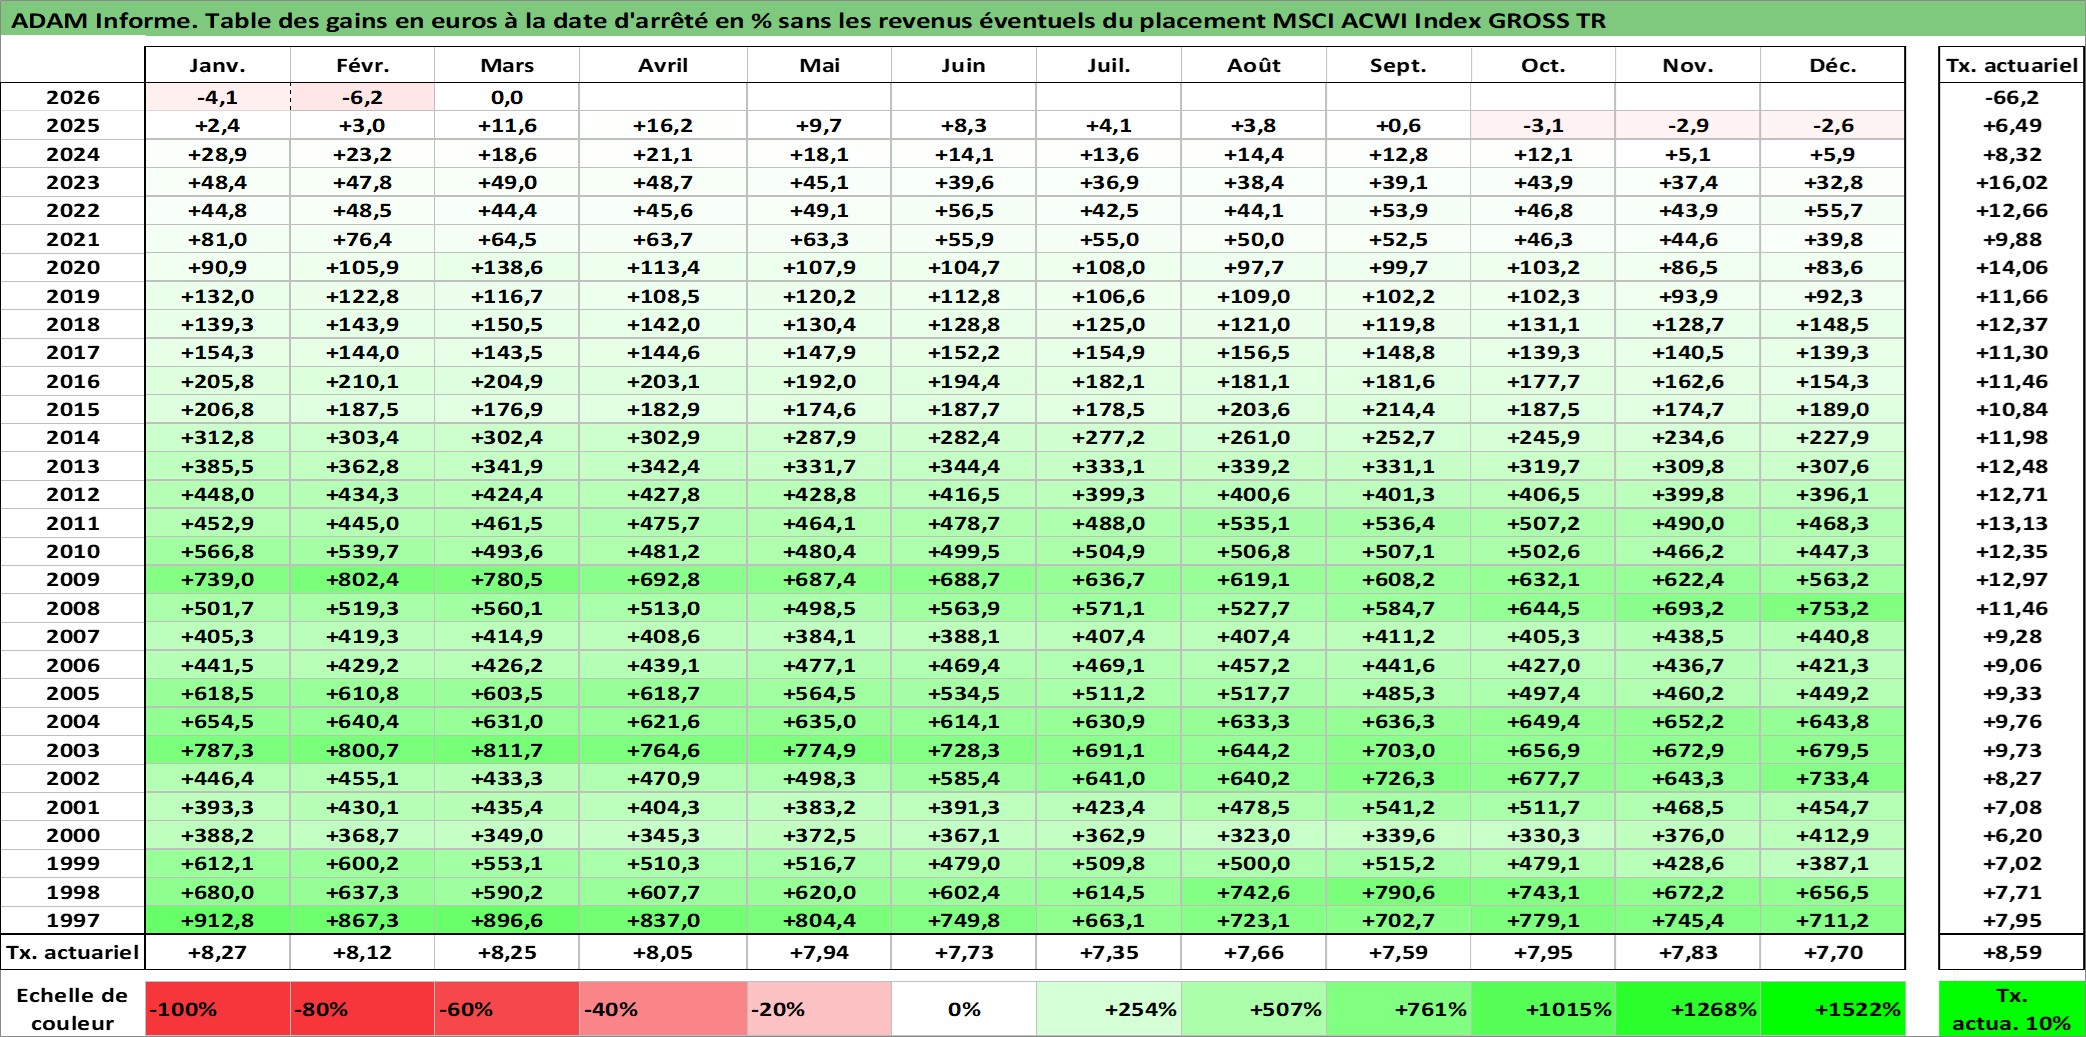Screen dimensions: 2086x1037
Task: Click the 2009 row label
Action: click(73, 579)
